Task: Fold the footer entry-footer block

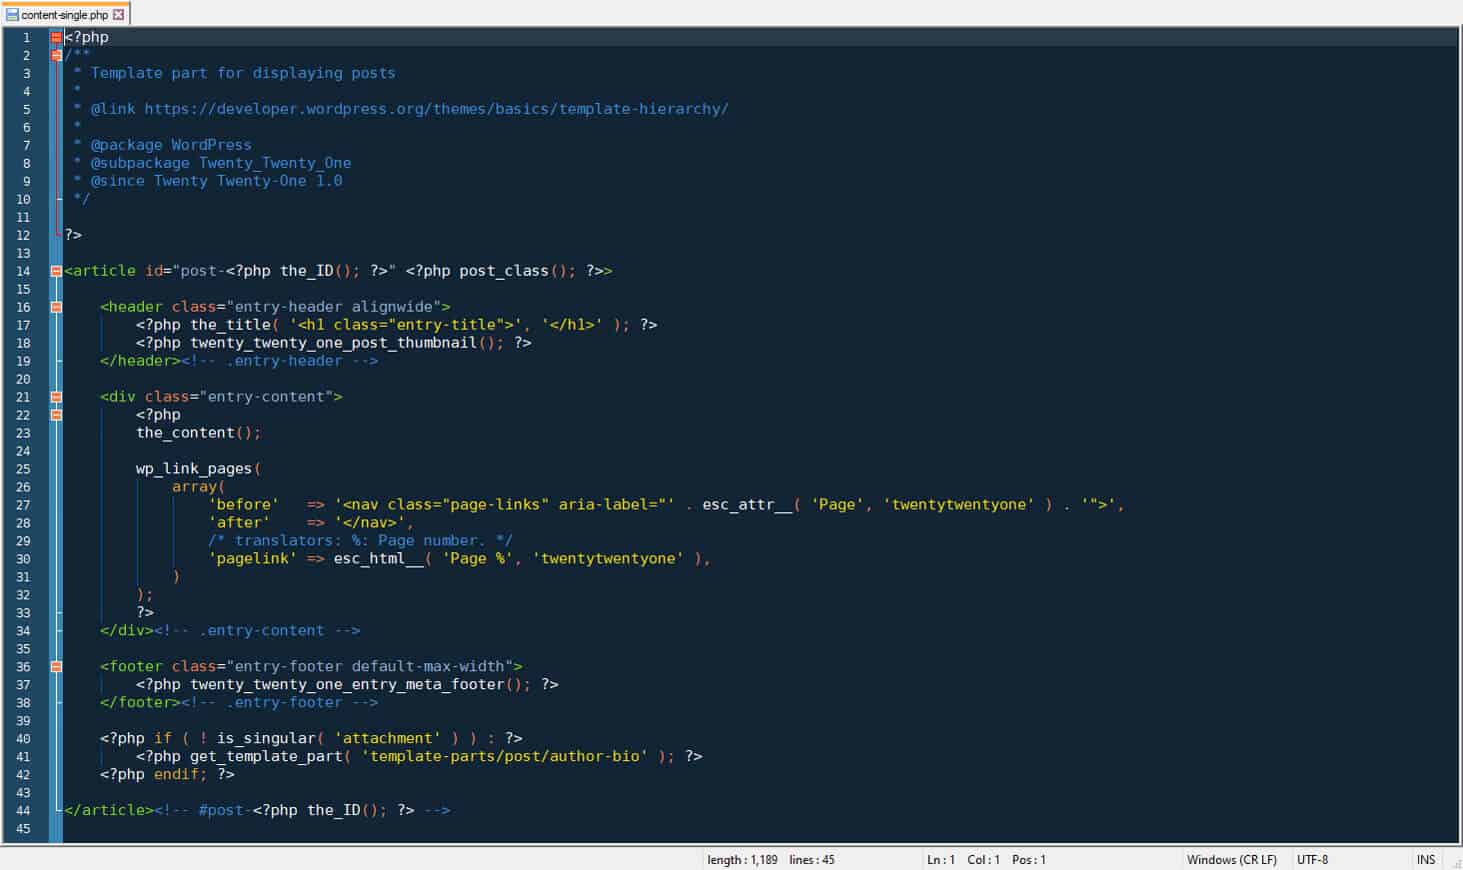Action: 56,667
